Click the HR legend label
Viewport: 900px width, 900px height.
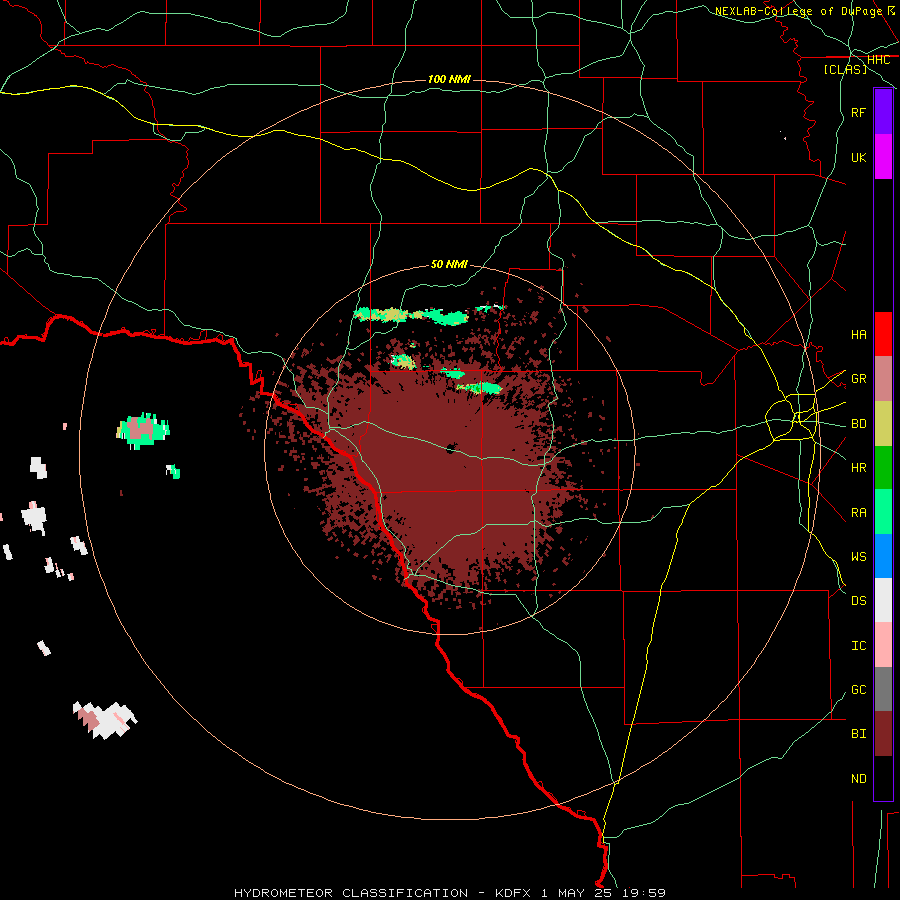858,468
